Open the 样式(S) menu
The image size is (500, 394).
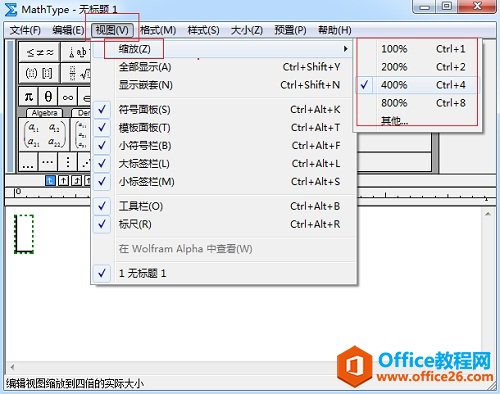coord(203,30)
